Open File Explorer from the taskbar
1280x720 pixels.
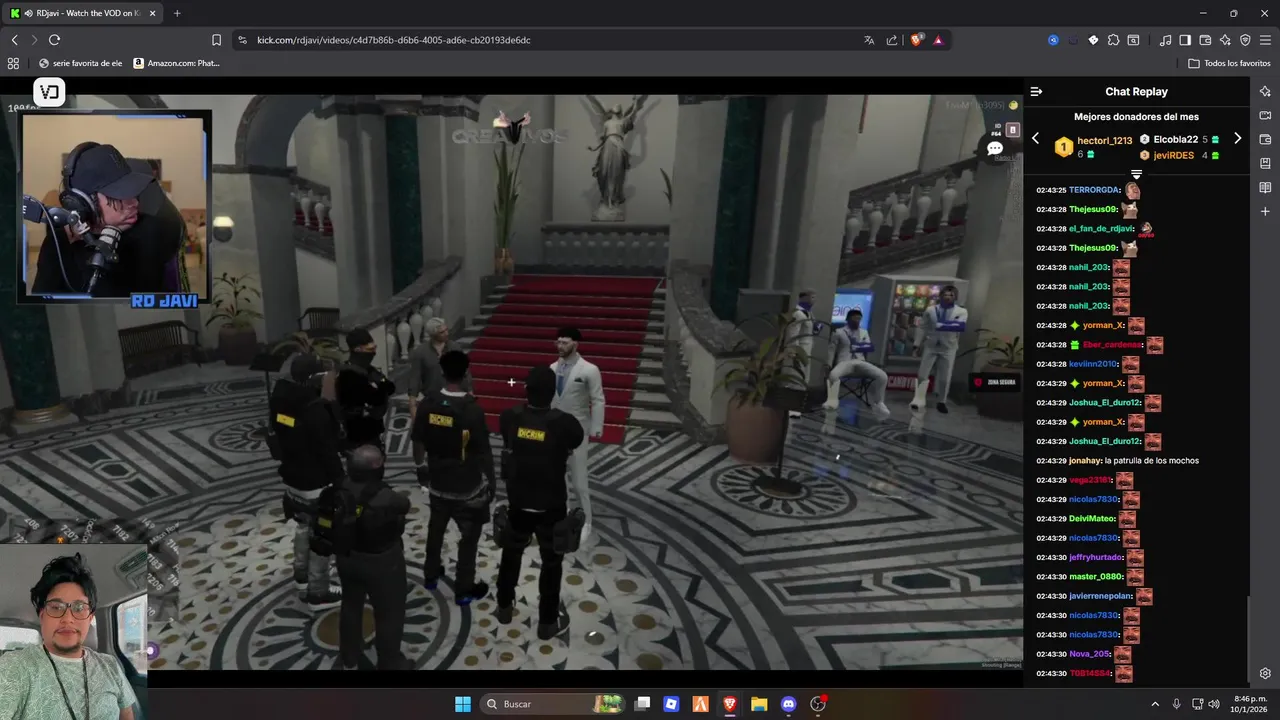[x=759, y=704]
